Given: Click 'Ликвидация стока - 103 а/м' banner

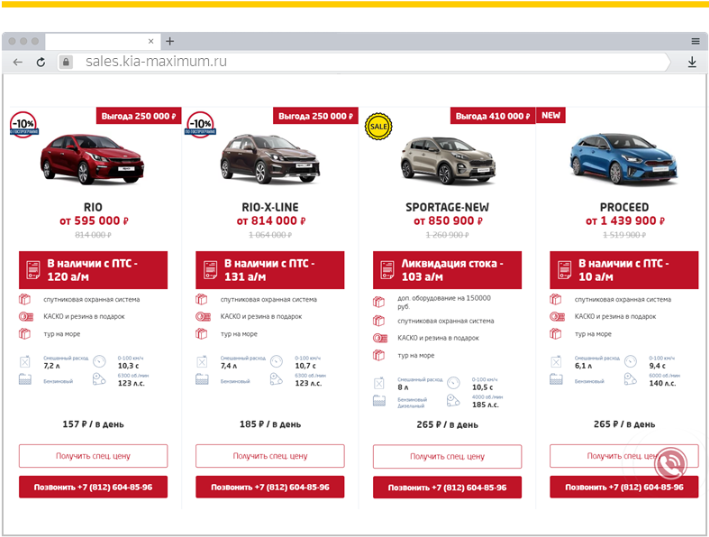Looking at the screenshot, I should pos(447,270).
